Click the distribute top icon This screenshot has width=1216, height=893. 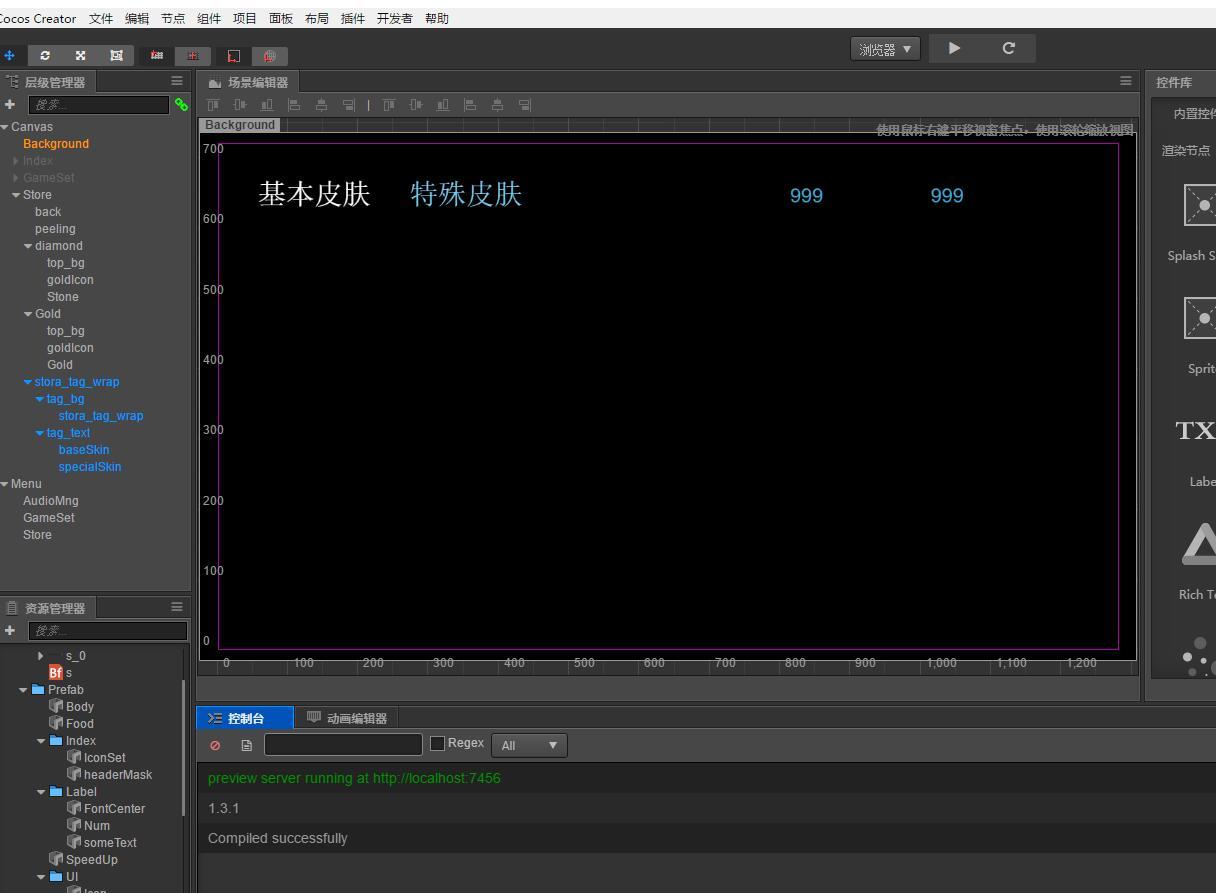coord(389,104)
